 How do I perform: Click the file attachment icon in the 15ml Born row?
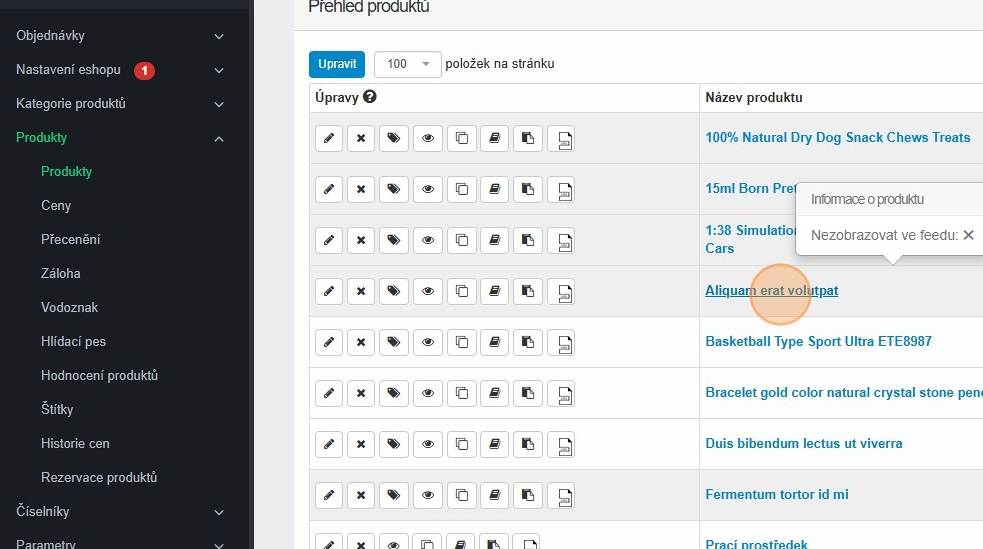(562, 189)
